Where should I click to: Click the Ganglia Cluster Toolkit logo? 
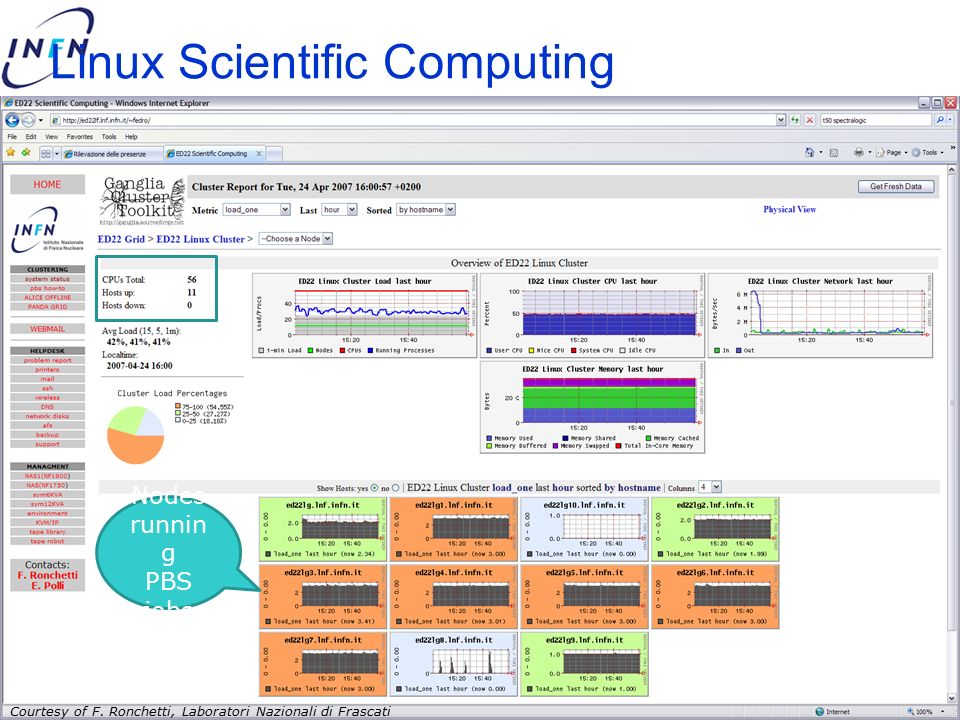[142, 201]
